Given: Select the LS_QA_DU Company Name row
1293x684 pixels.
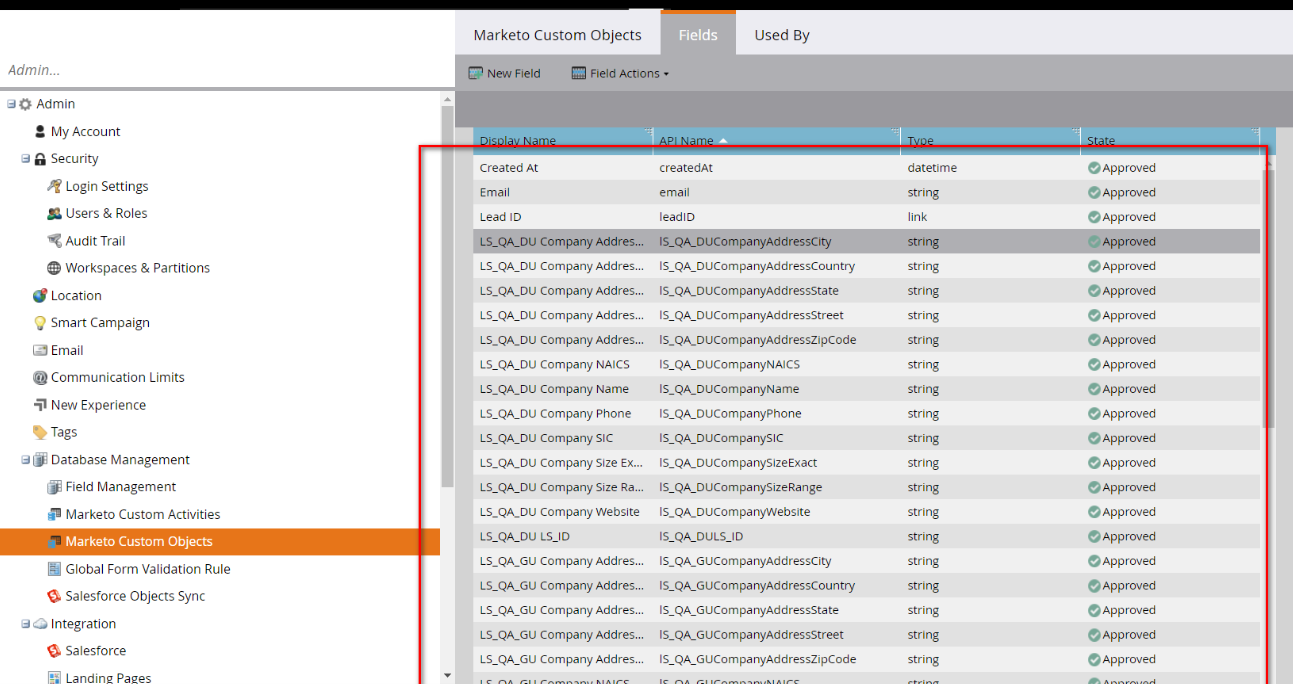Looking at the screenshot, I should 866,389.
